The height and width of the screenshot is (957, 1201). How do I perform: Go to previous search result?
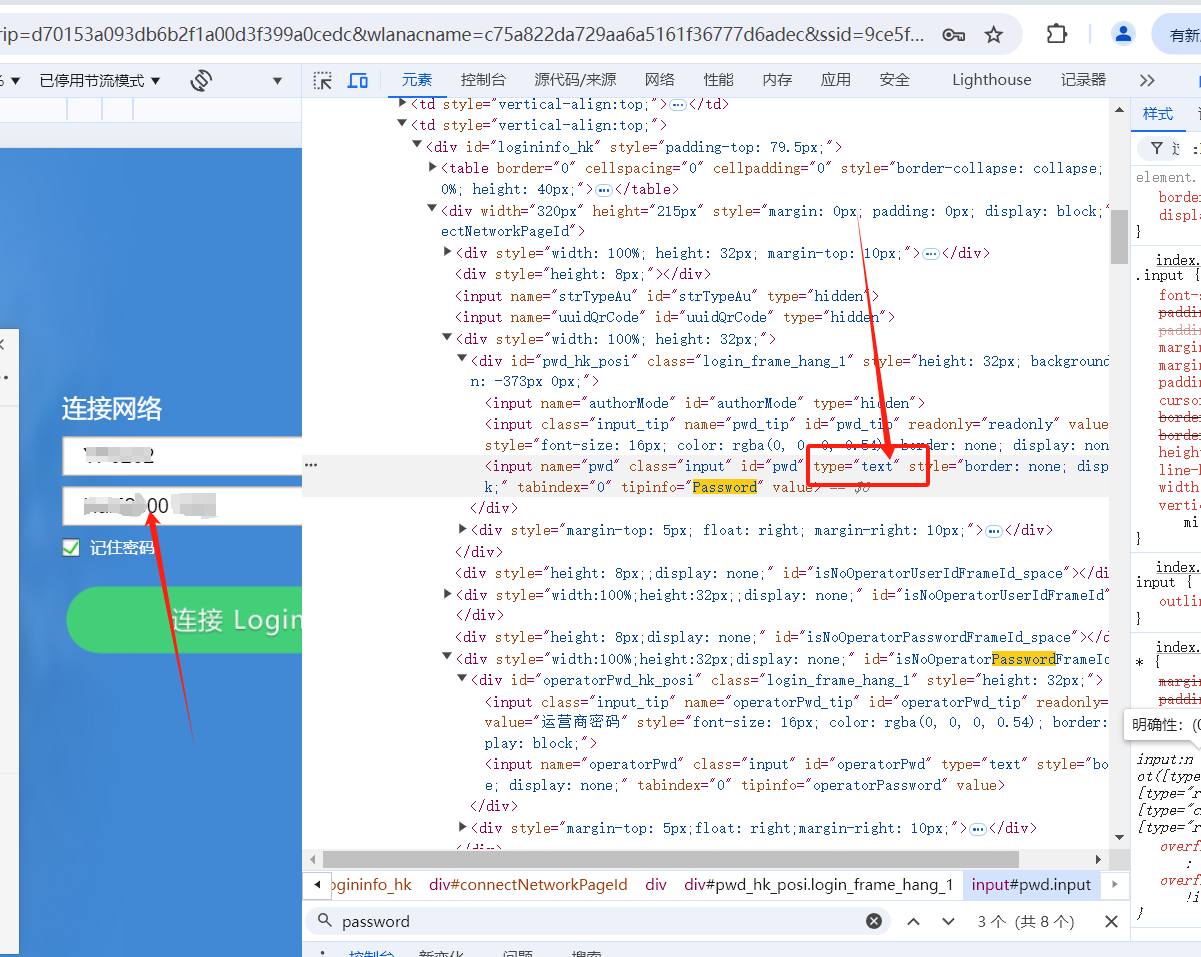913,921
